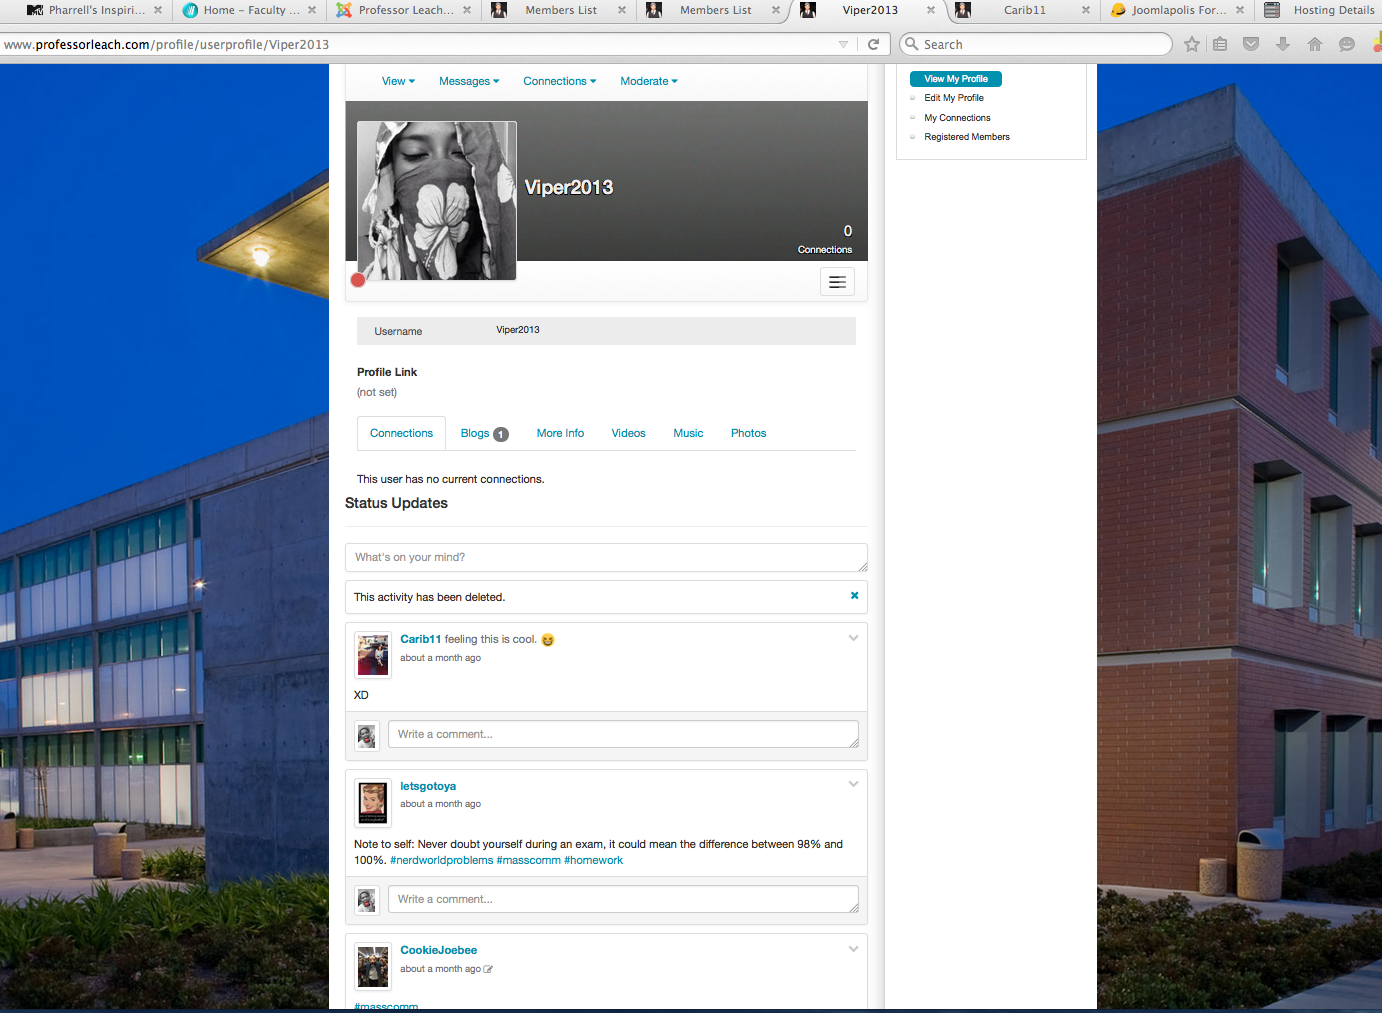The height and width of the screenshot is (1013, 1382).
Task: Switch to the Music tab
Action: click(688, 433)
